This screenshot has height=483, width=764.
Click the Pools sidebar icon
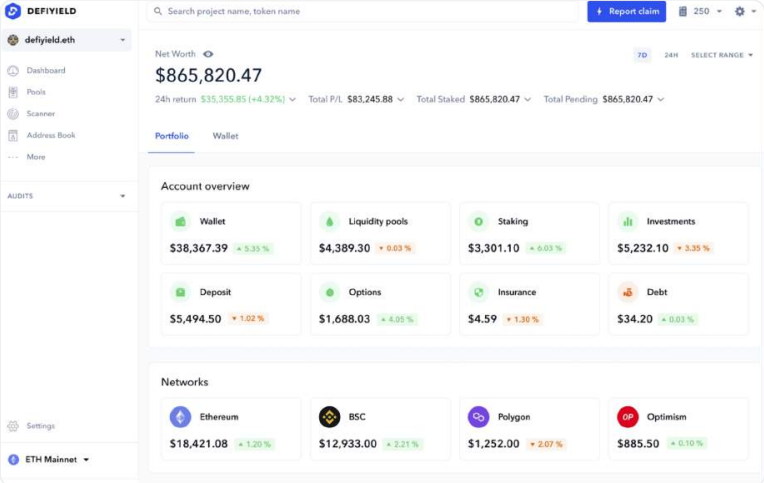[x=13, y=92]
